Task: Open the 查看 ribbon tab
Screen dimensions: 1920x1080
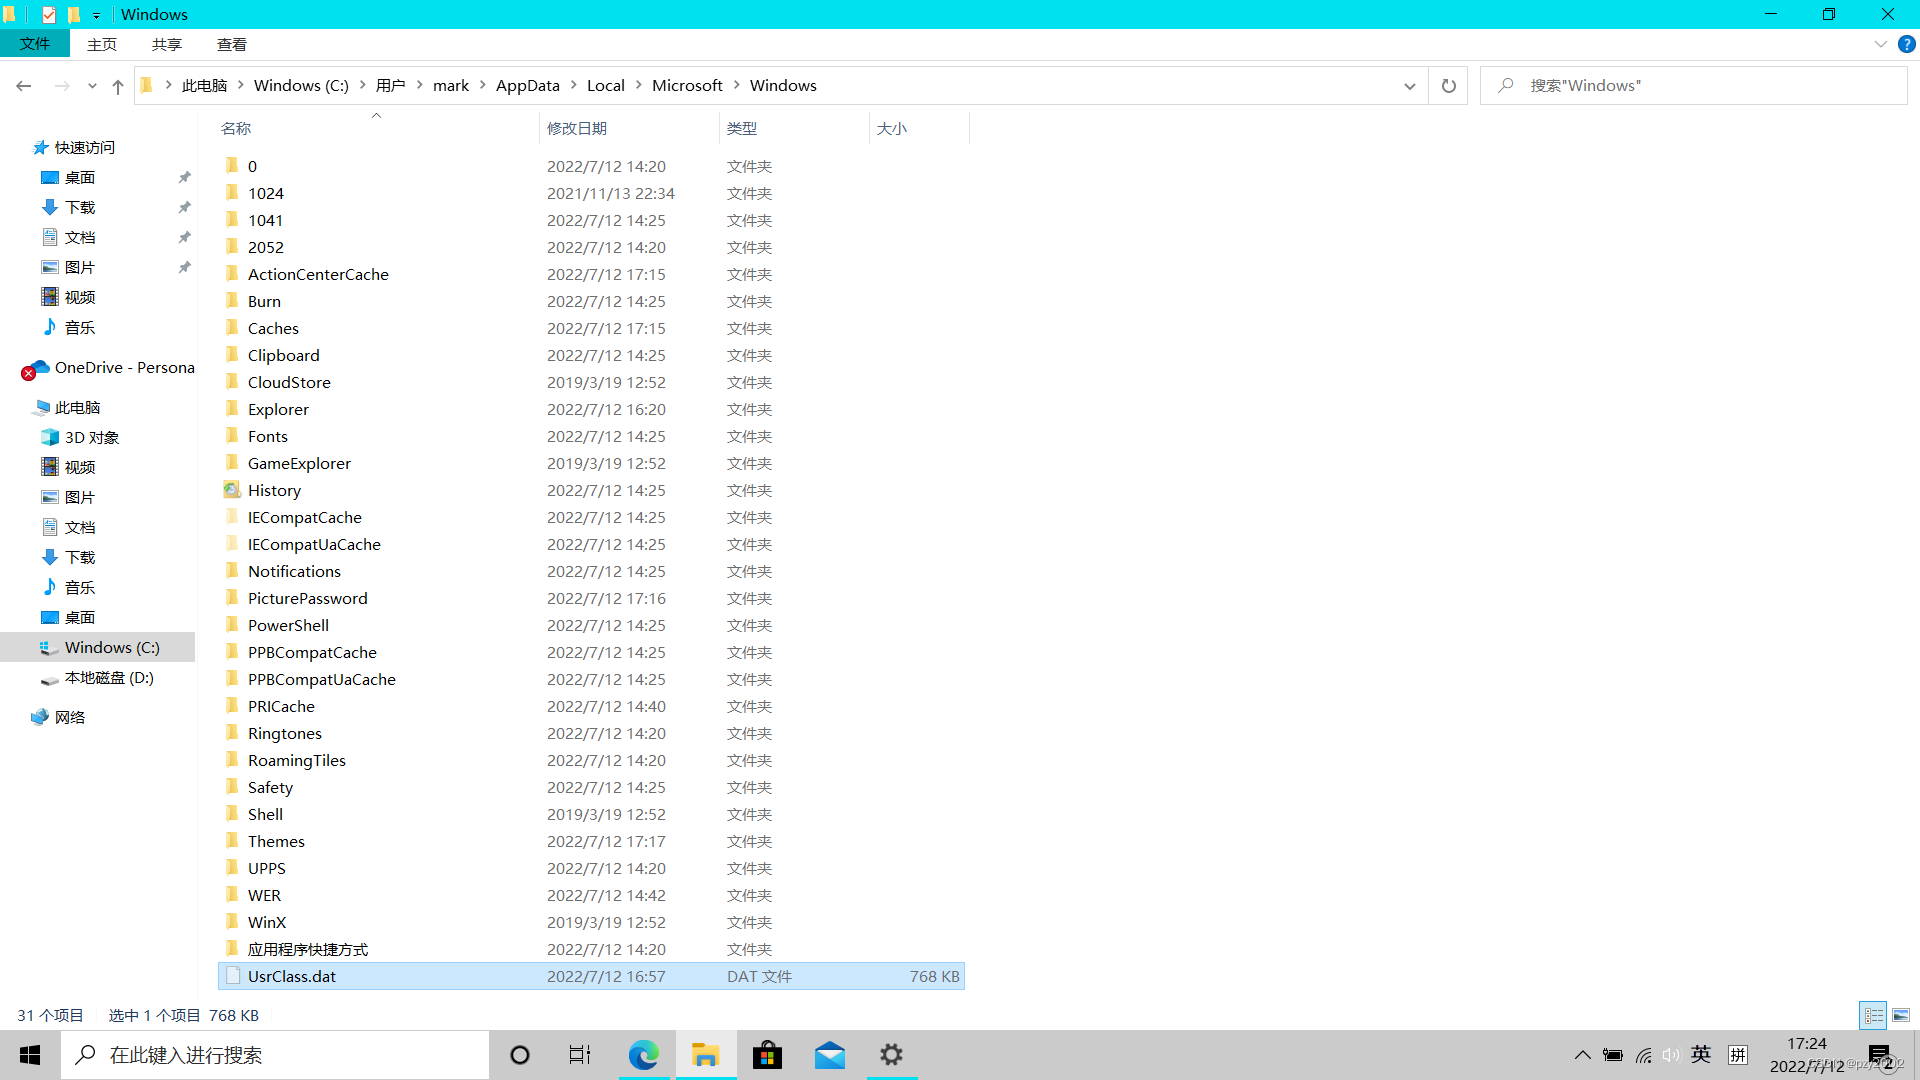Action: [x=231, y=44]
